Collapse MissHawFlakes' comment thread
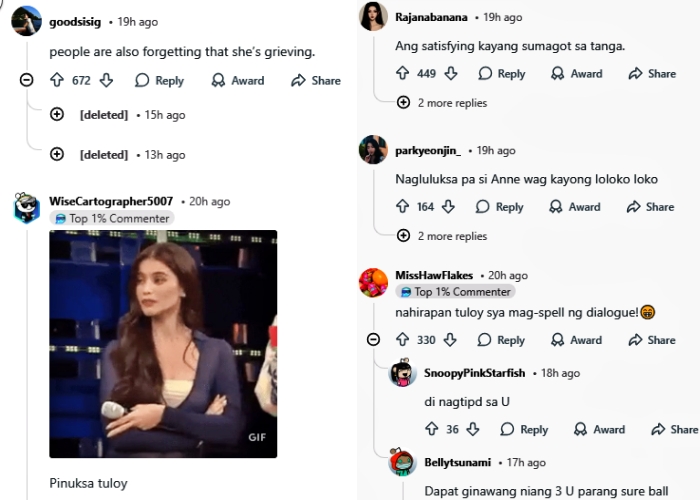 coord(373,340)
